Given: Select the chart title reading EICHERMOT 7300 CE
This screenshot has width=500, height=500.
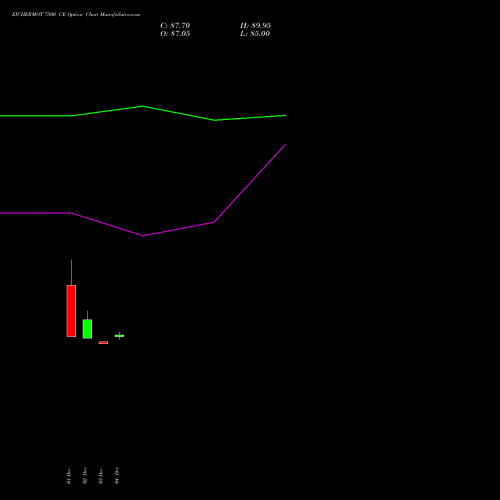Looking at the screenshot, I should point(76,15).
